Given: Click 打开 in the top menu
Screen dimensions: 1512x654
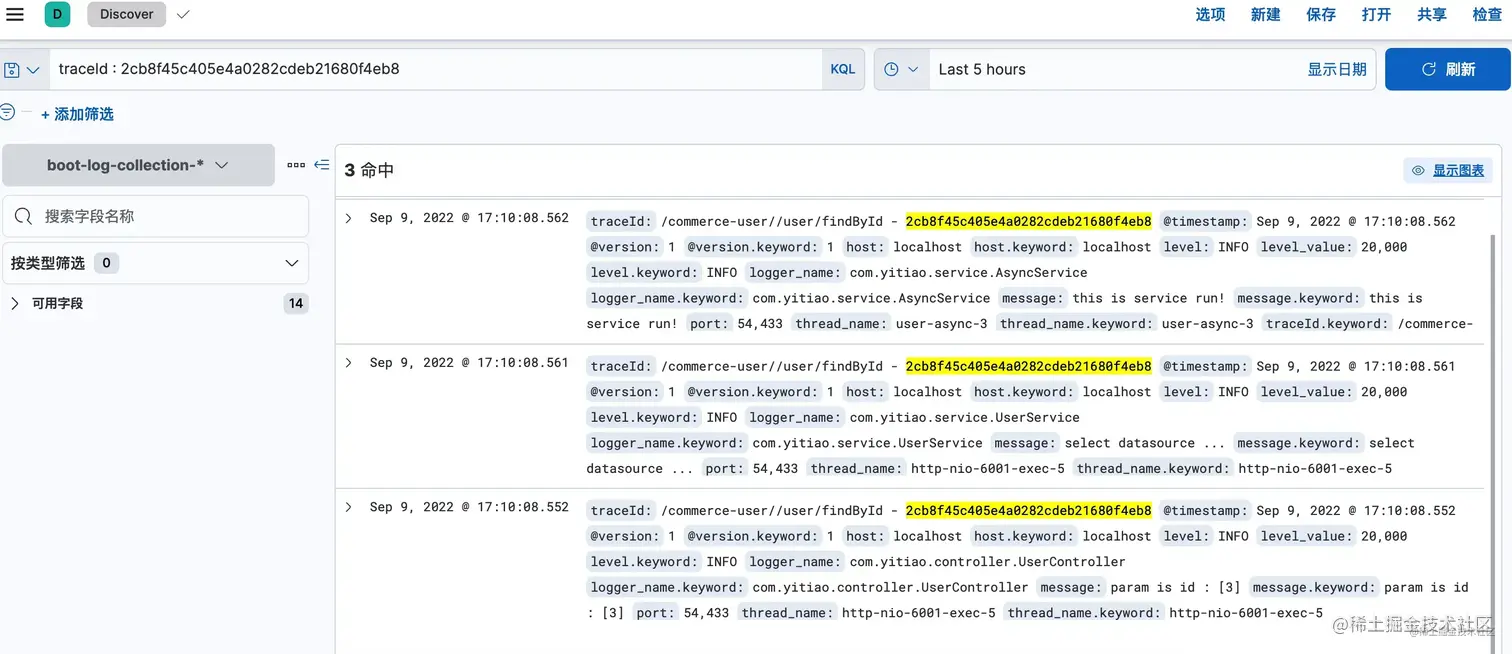Looking at the screenshot, I should (1376, 14).
